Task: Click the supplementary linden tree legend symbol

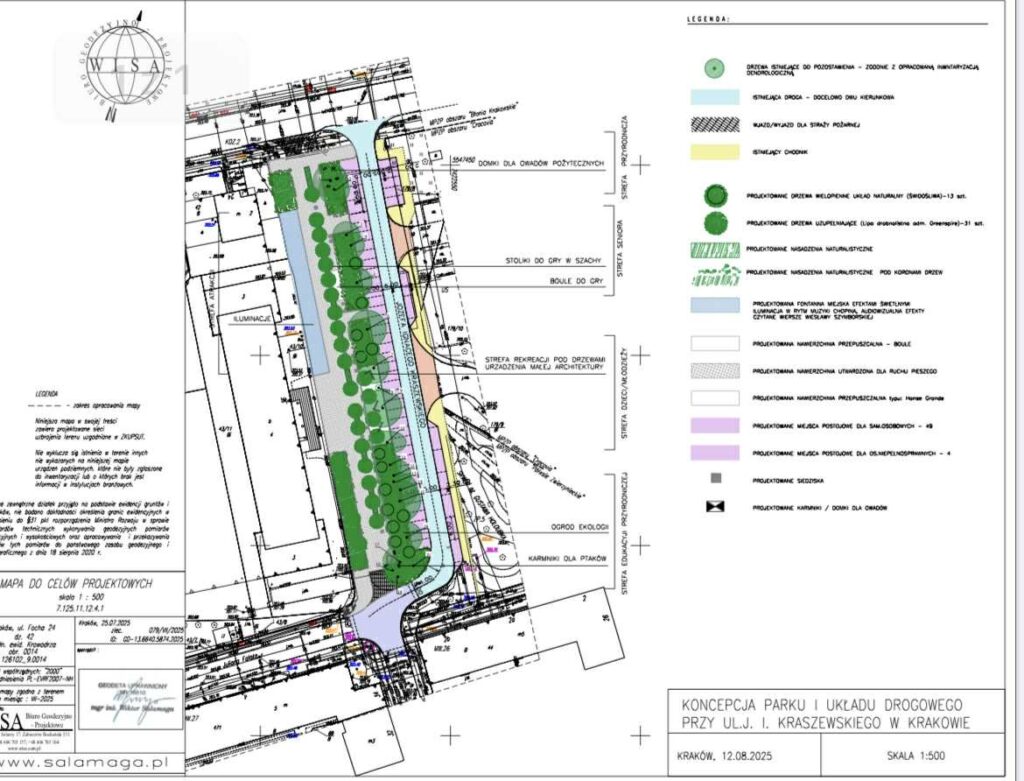Action: pos(714,221)
